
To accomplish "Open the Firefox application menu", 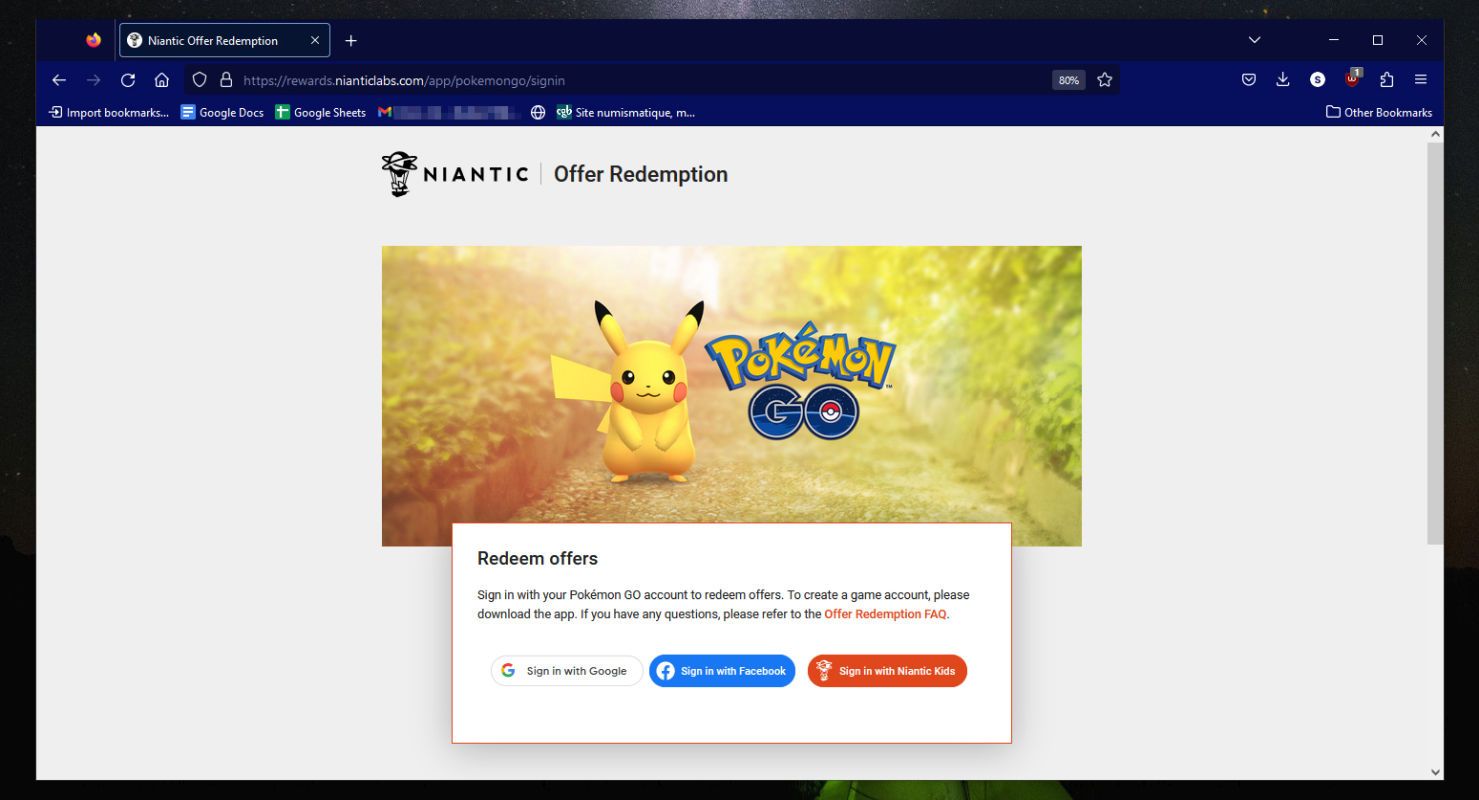I will [1421, 80].
